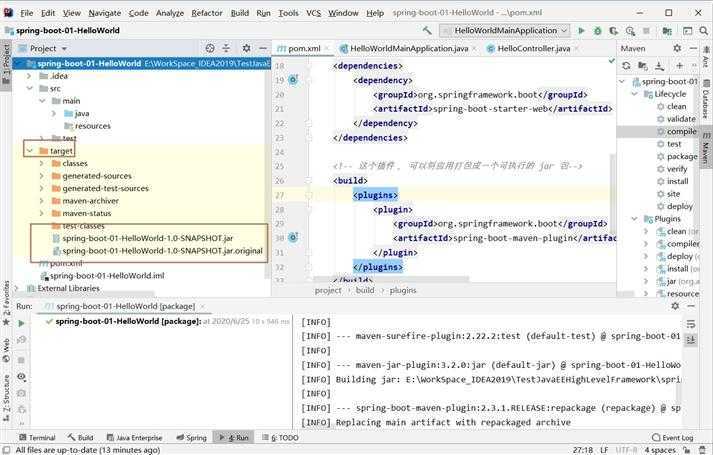
Task: Open the TODO tool window
Action: pos(280,438)
